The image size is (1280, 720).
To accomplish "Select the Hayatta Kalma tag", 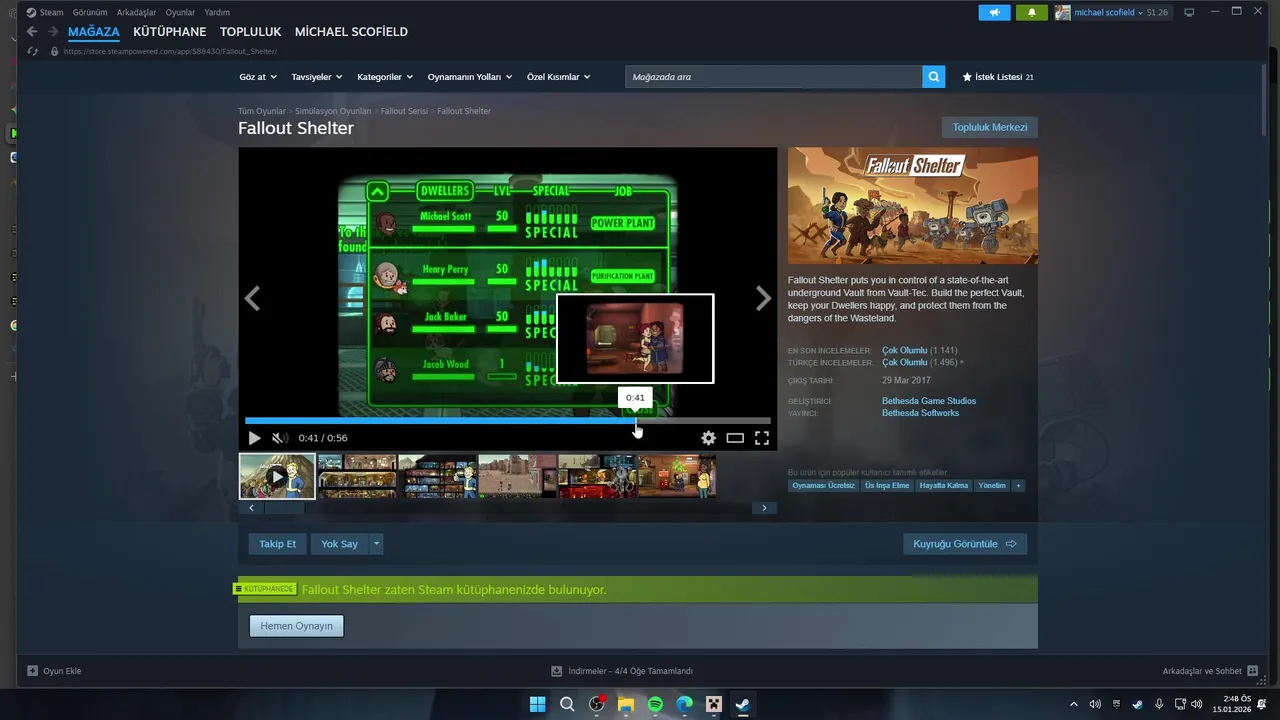I will (x=944, y=486).
